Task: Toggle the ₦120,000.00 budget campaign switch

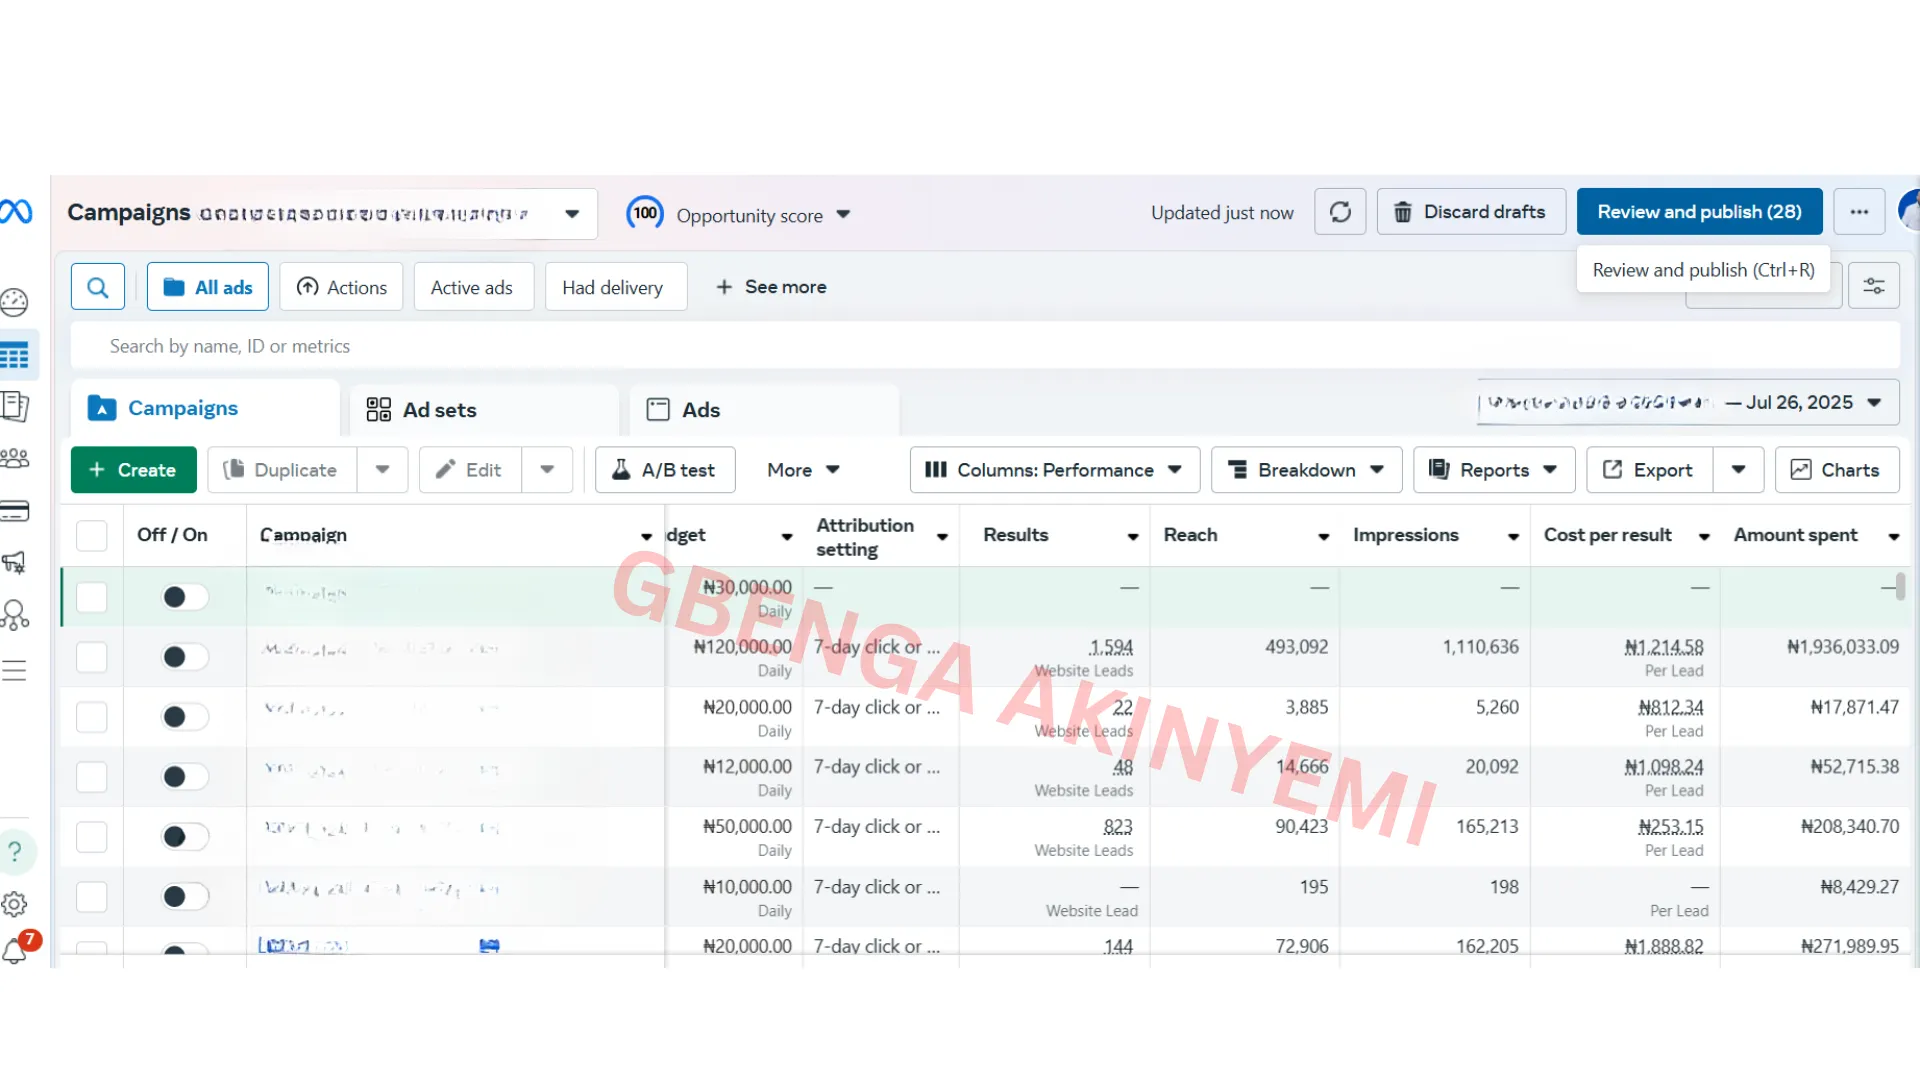Action: [185, 657]
